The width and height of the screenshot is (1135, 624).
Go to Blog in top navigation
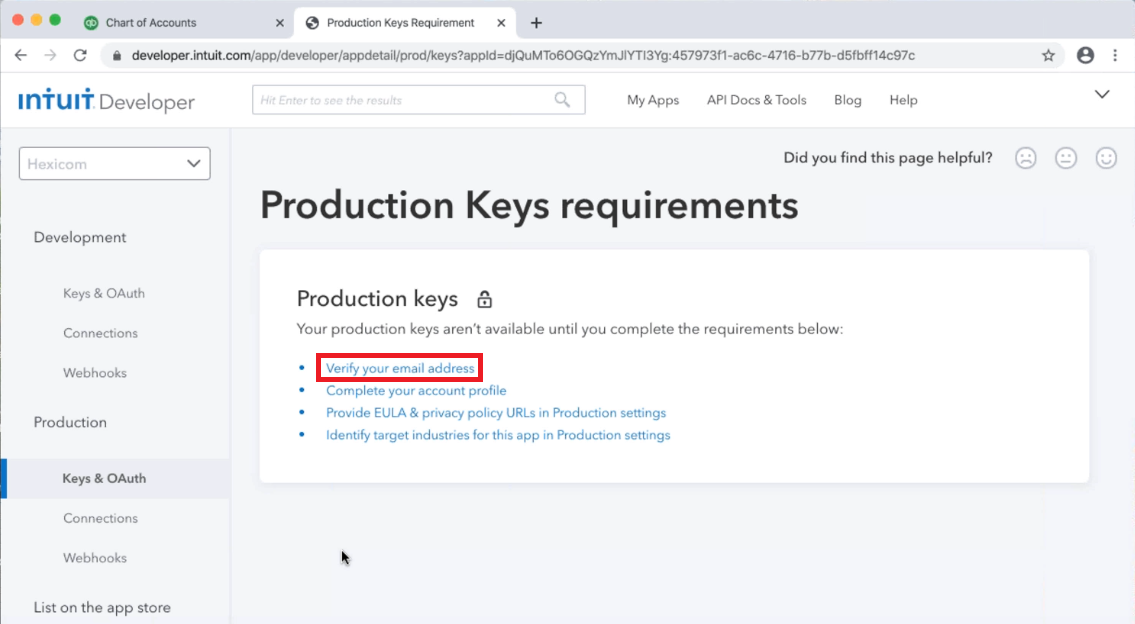coord(848,100)
